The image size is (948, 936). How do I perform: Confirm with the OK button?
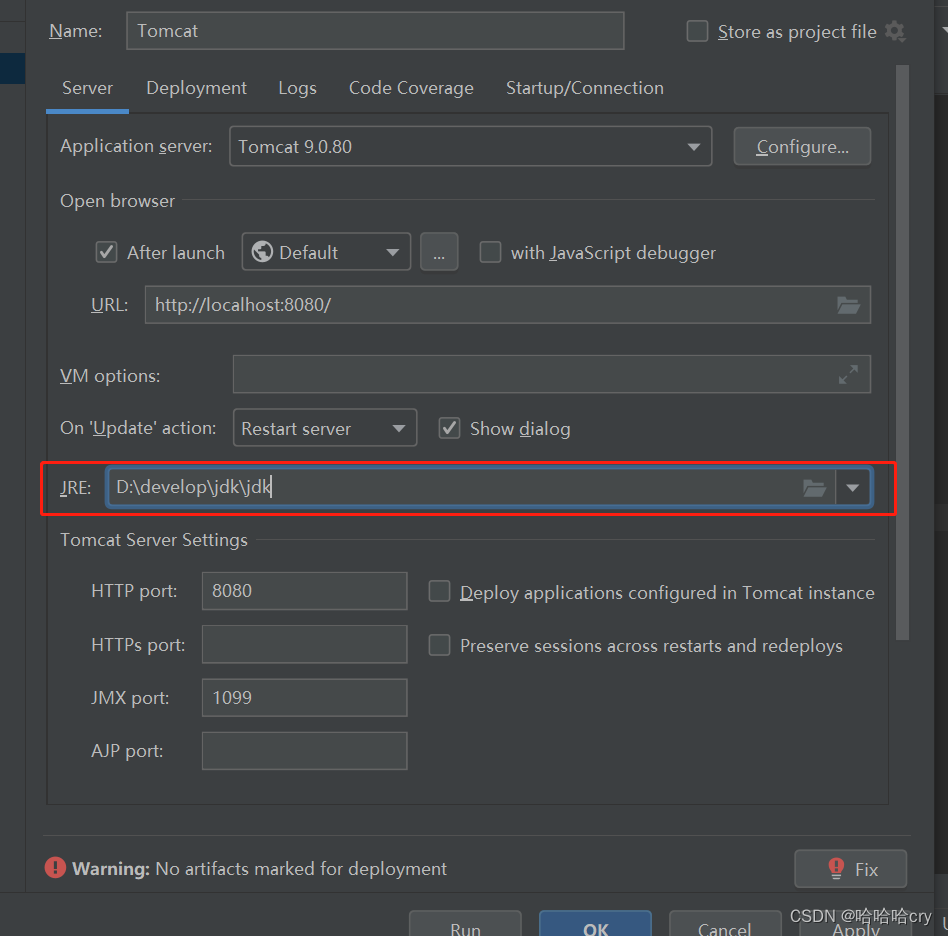click(x=596, y=925)
